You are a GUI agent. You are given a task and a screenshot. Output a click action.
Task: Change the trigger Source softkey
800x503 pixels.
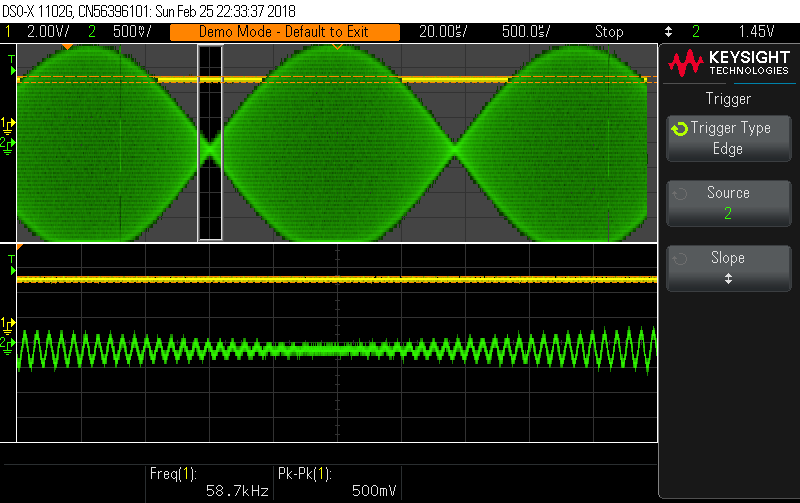tap(729, 203)
